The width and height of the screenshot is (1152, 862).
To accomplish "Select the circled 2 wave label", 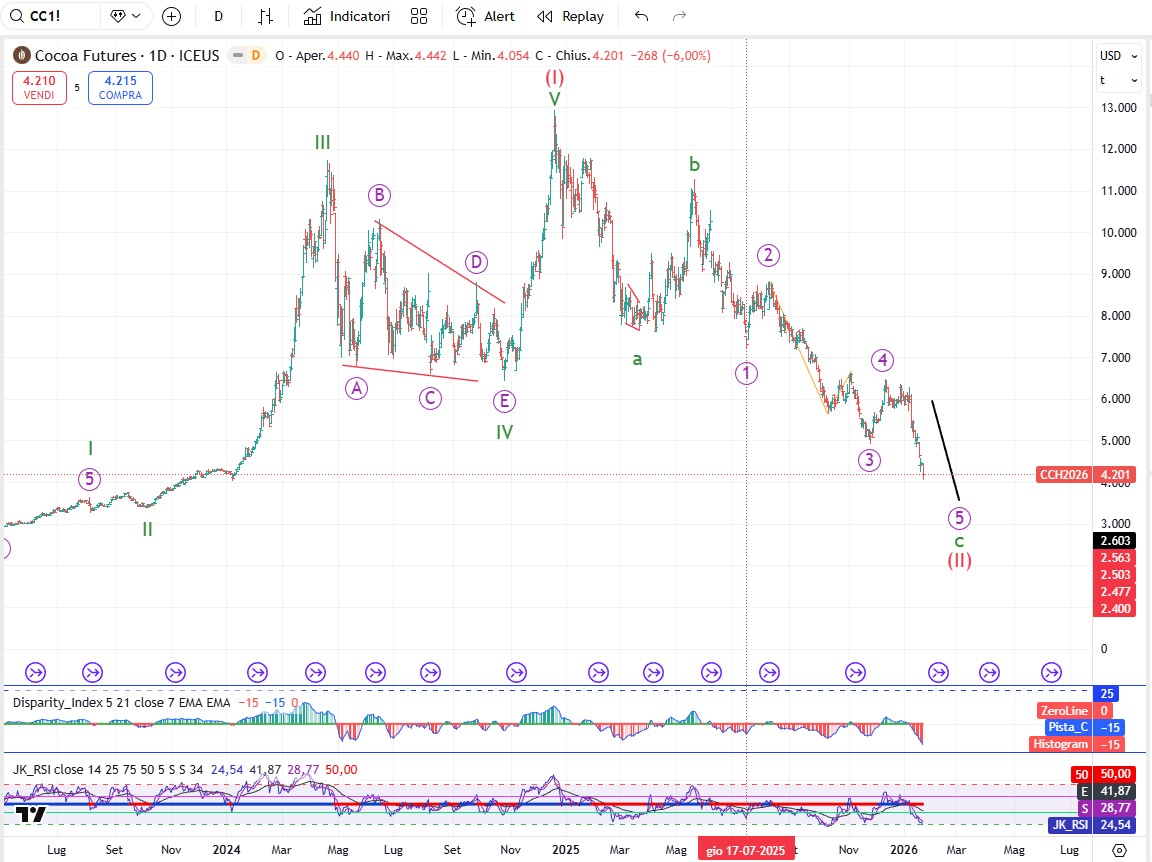I will point(768,255).
